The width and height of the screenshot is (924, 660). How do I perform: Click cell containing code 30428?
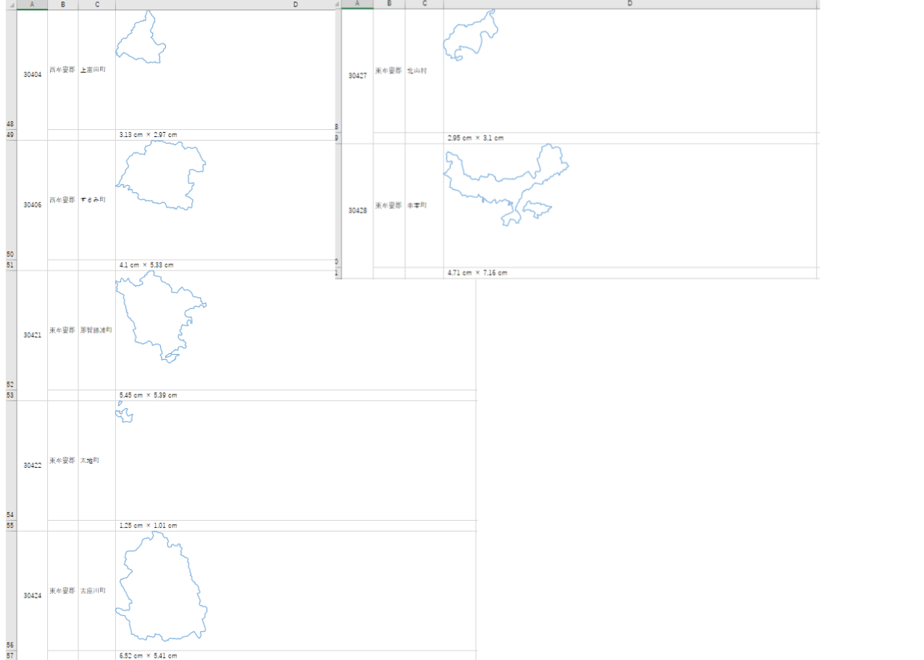[358, 210]
